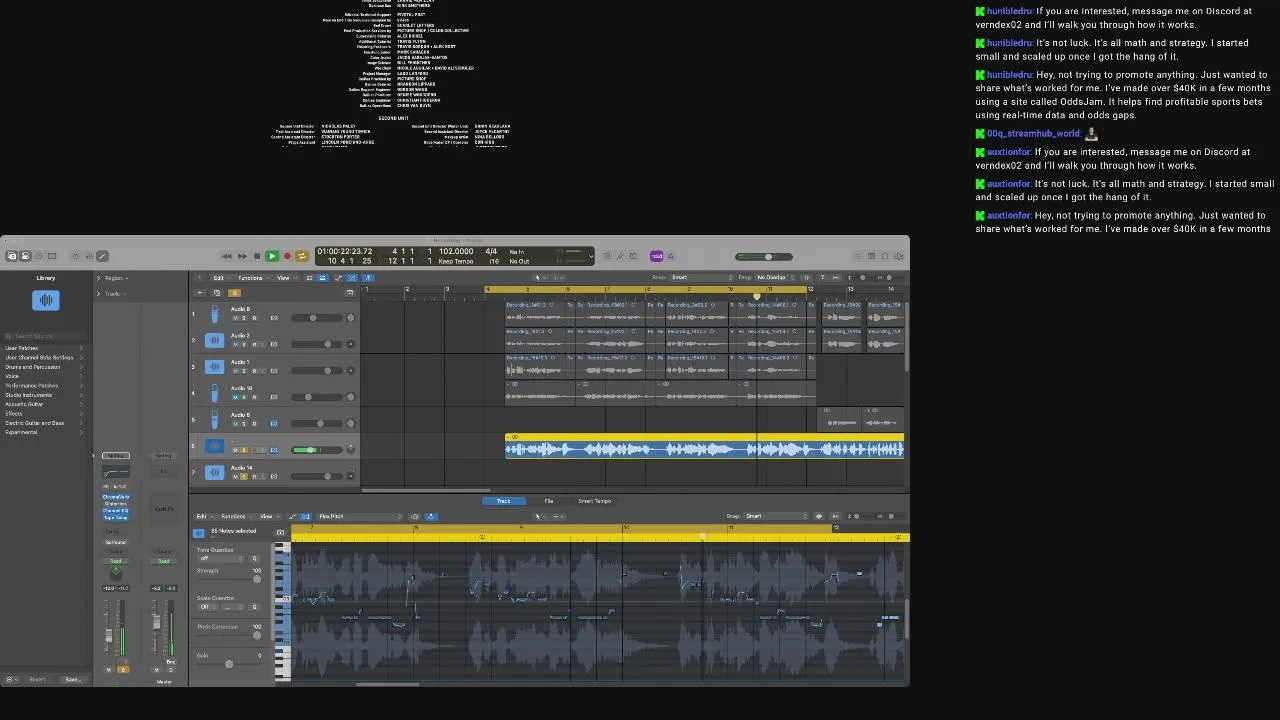Mute the Audio 8 track
Image resolution: width=1280 pixels, height=720 pixels.
(x=235, y=318)
